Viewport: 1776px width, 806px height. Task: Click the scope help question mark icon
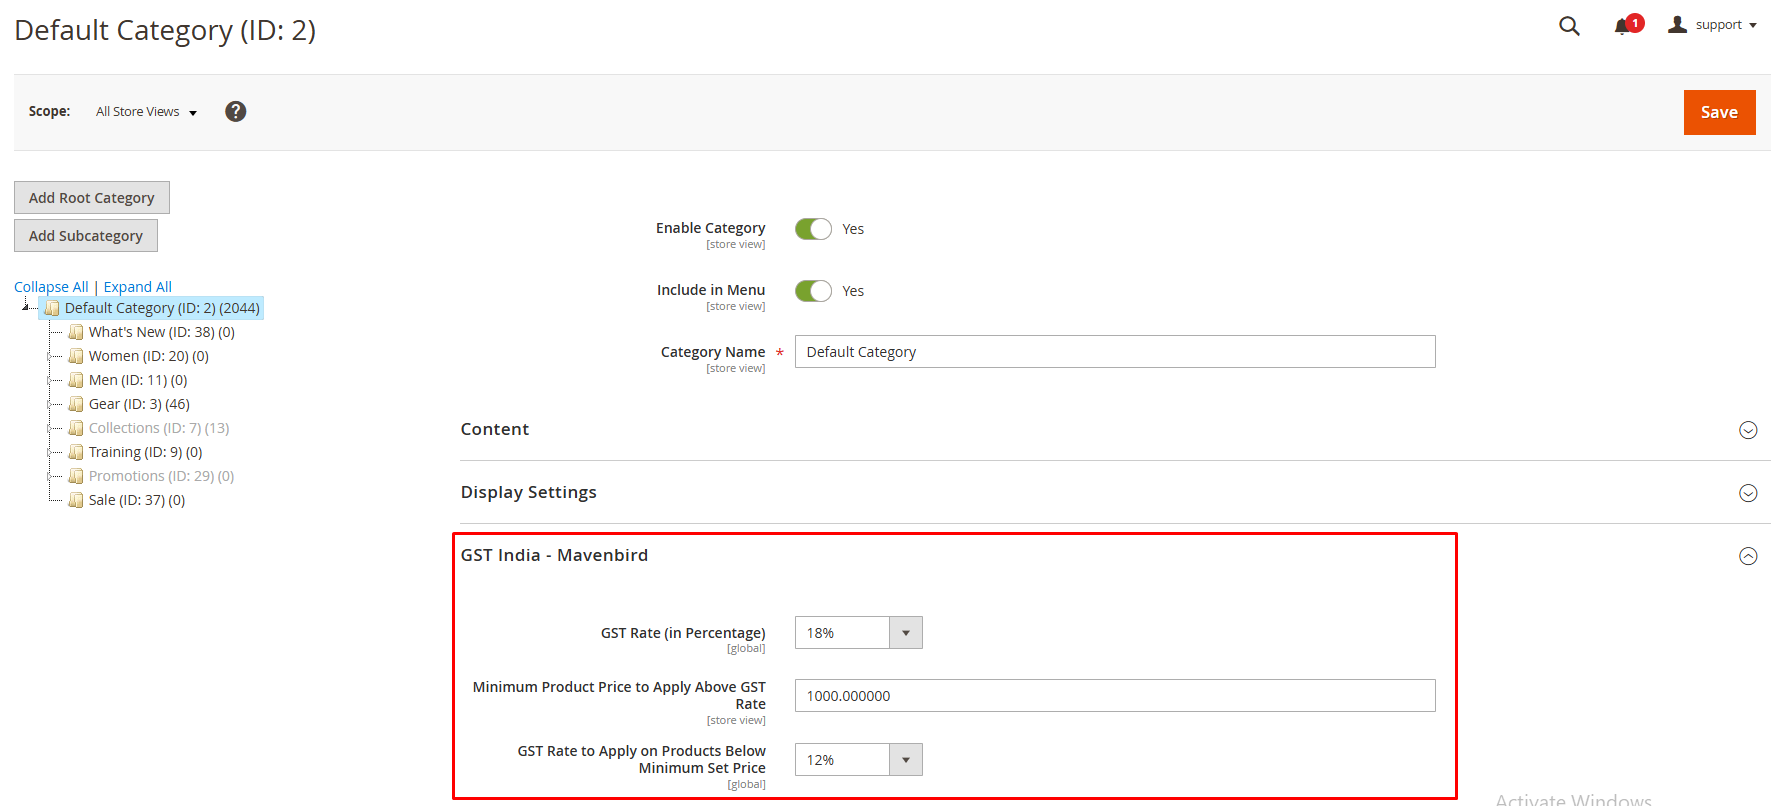(x=236, y=111)
